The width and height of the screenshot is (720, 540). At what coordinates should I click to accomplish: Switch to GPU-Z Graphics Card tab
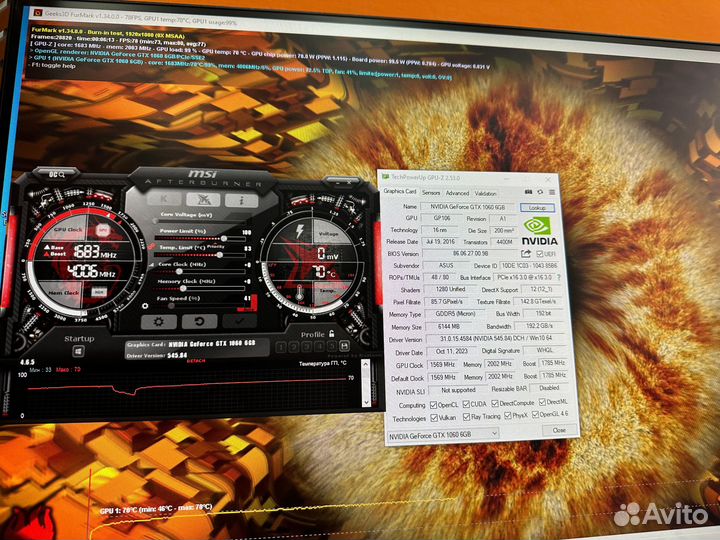(399, 191)
